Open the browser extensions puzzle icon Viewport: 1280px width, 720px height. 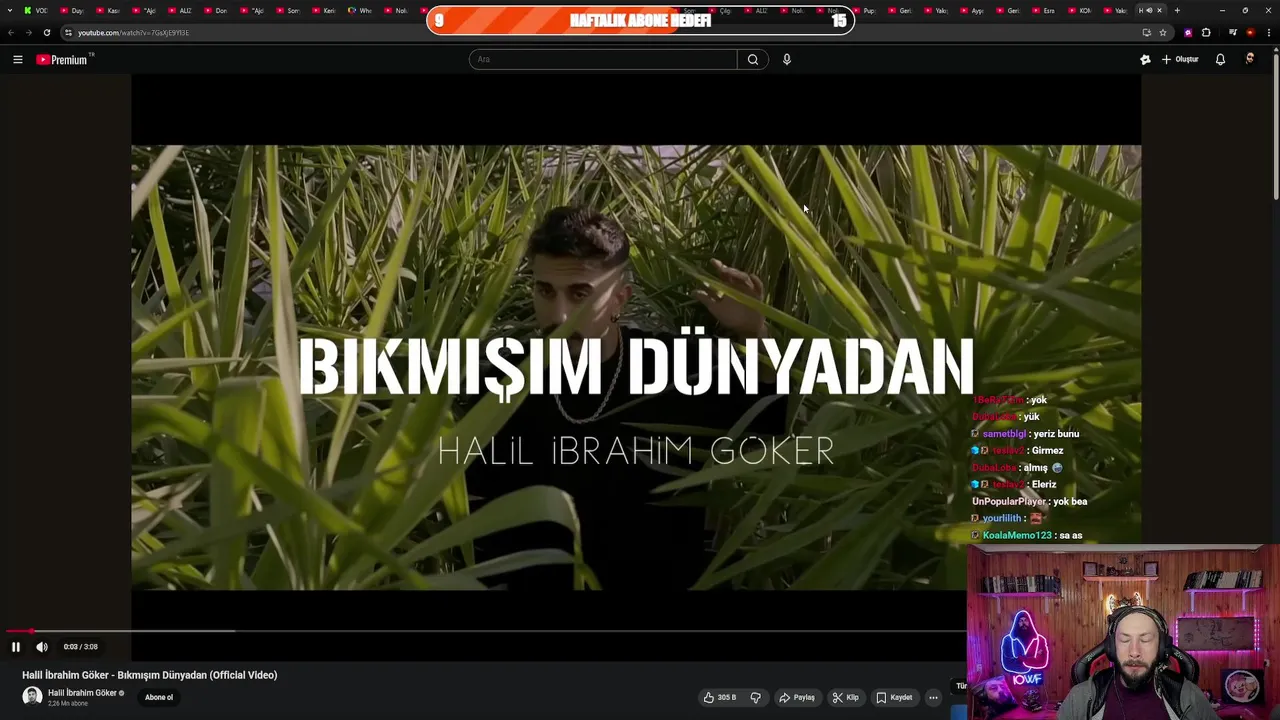[x=1206, y=32]
